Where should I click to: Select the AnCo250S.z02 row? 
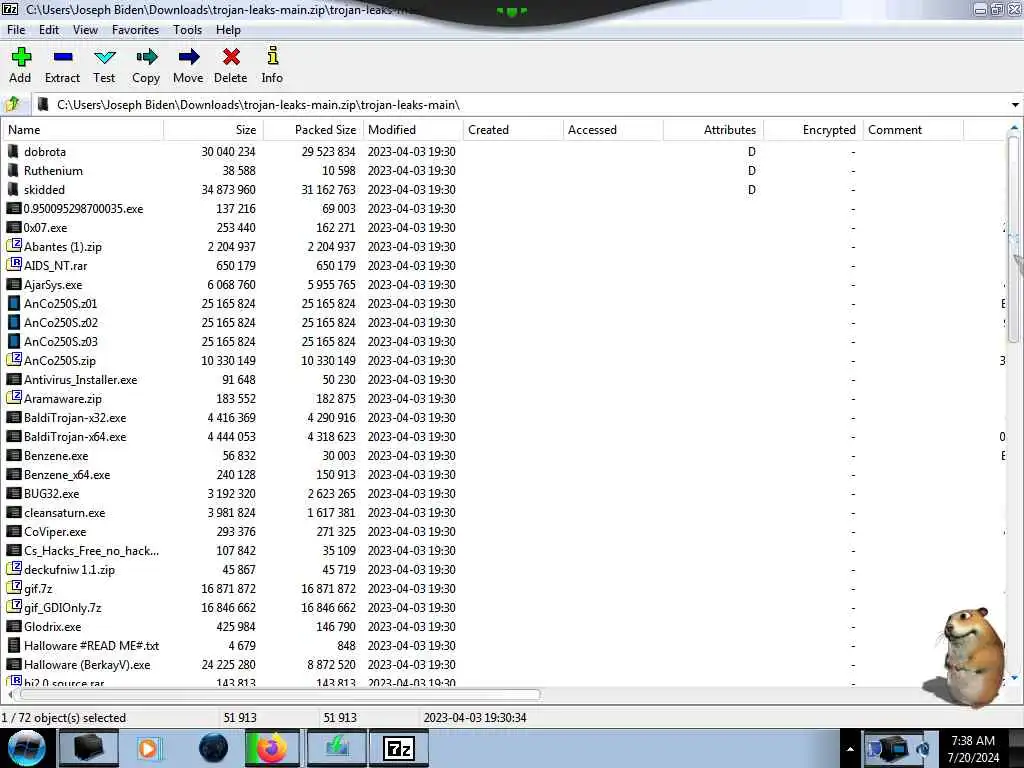(x=503, y=323)
